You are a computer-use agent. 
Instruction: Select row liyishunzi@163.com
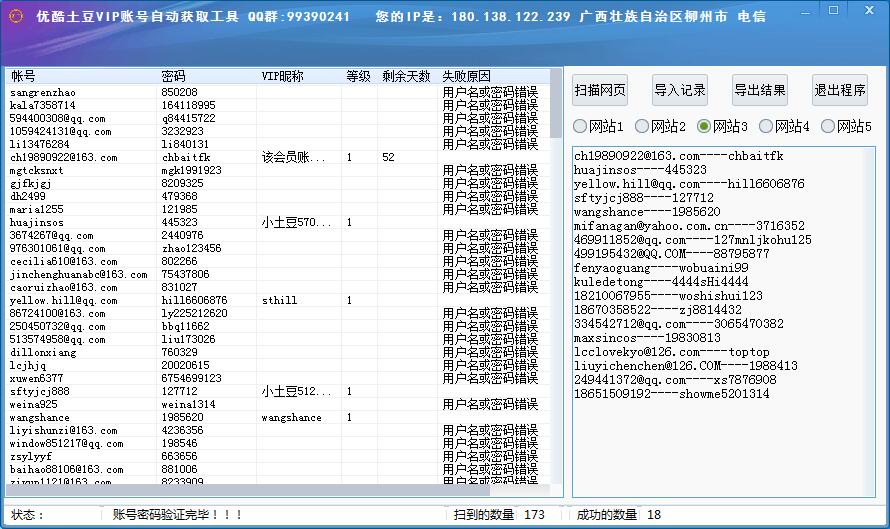(278, 430)
